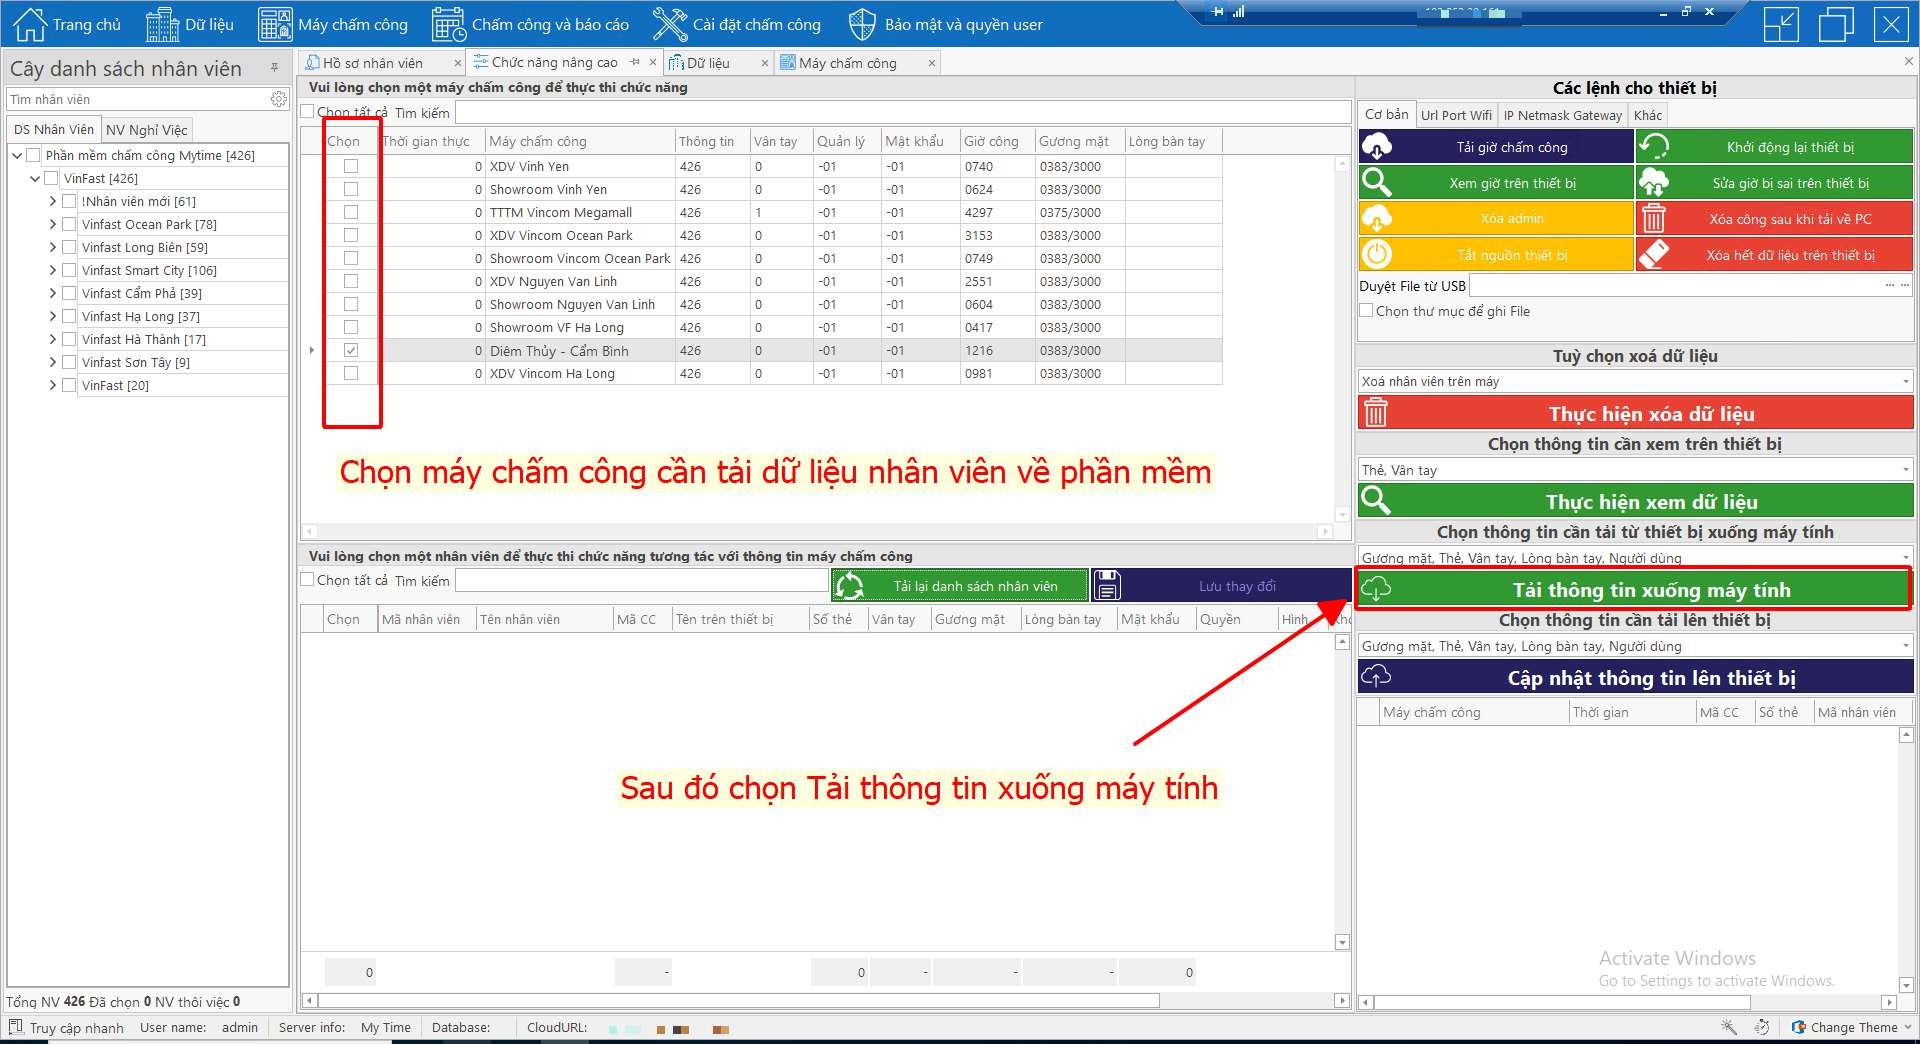Open the Bảo mật và quyền user shield icon
Screen dimensions: 1920x1044
coord(861,24)
